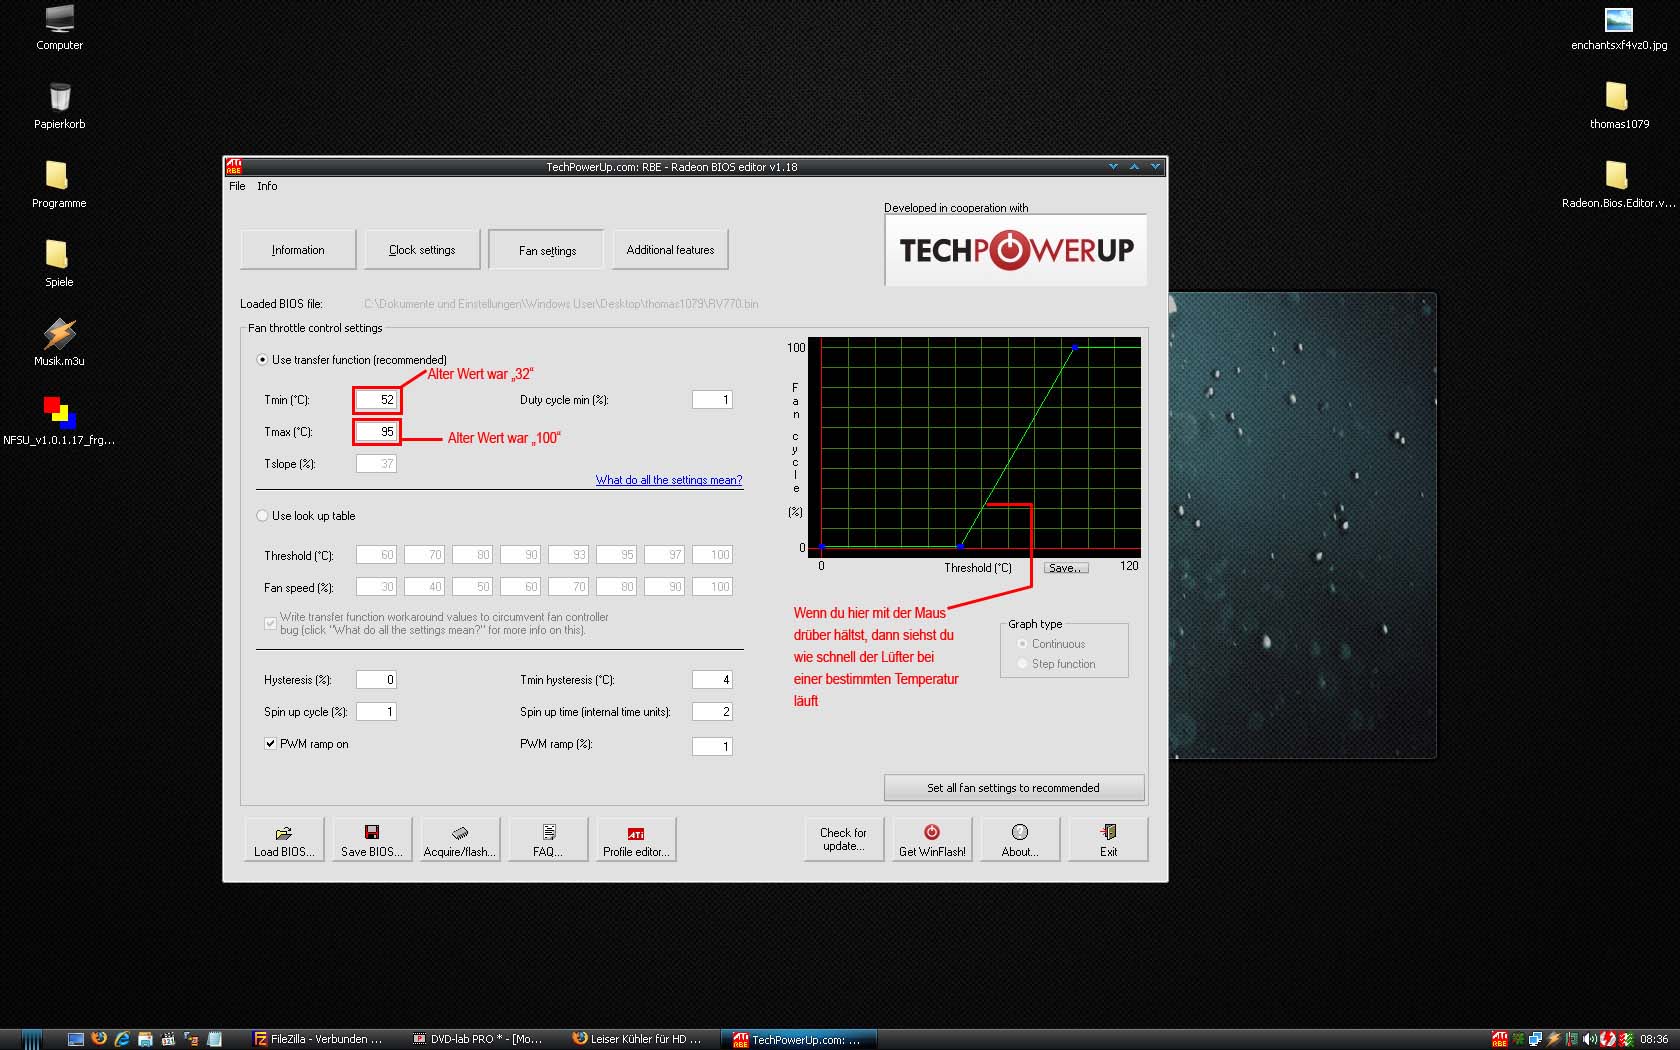
Task: Select the Spiele desktop folder
Action: (59, 265)
